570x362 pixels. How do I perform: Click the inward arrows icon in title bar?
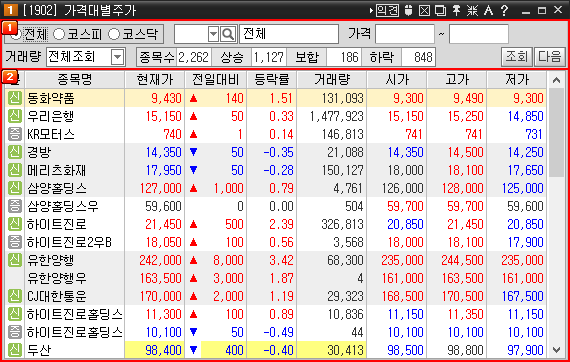click(472, 10)
